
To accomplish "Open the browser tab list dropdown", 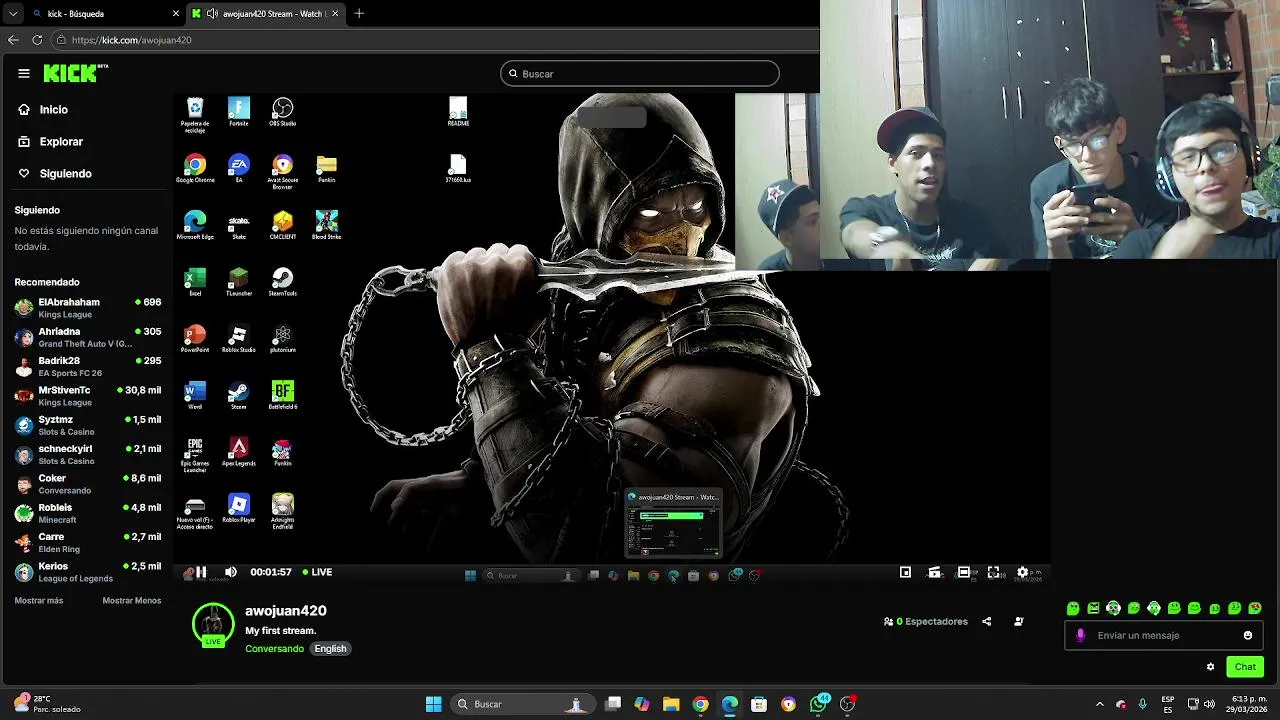I will pos(13,14).
